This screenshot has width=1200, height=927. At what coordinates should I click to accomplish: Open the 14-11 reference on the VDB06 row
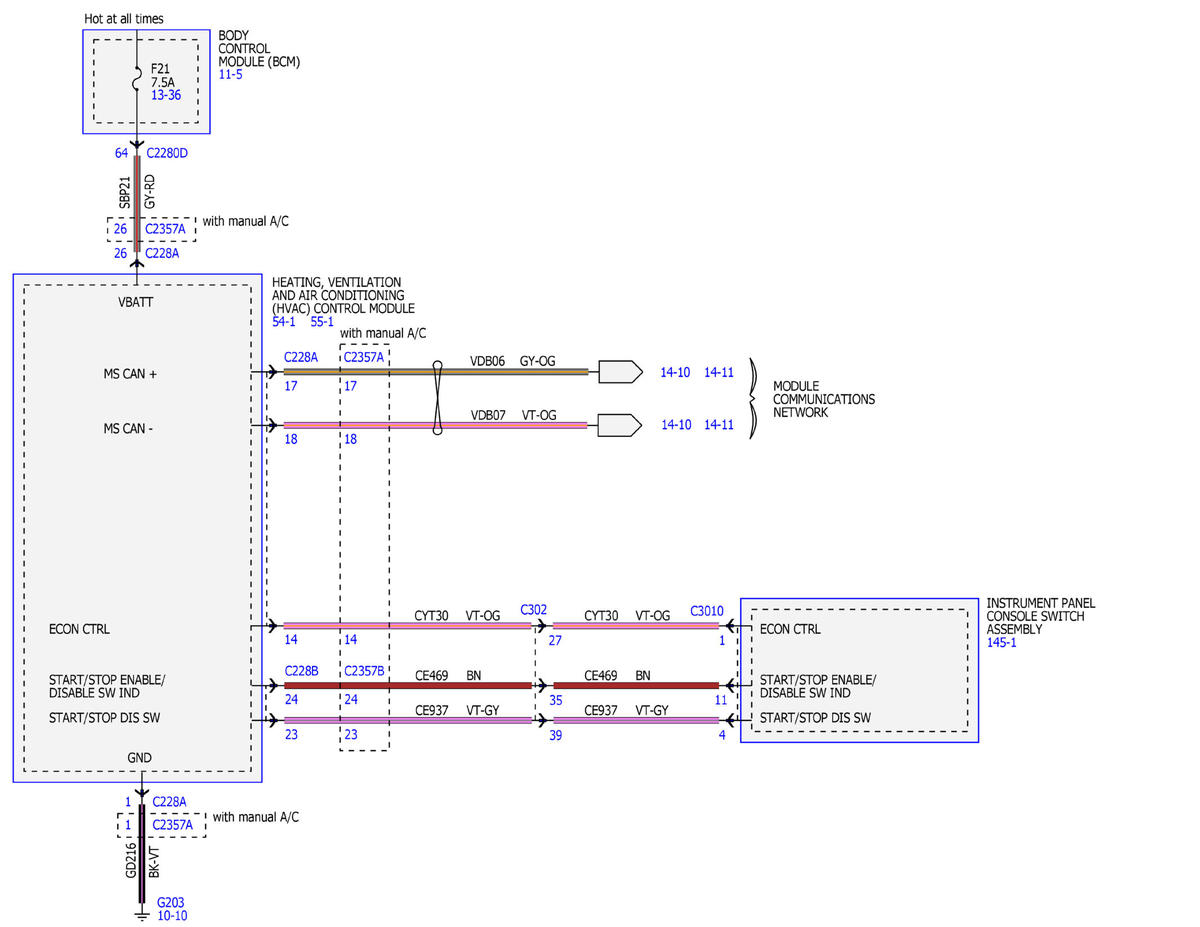pos(719,372)
